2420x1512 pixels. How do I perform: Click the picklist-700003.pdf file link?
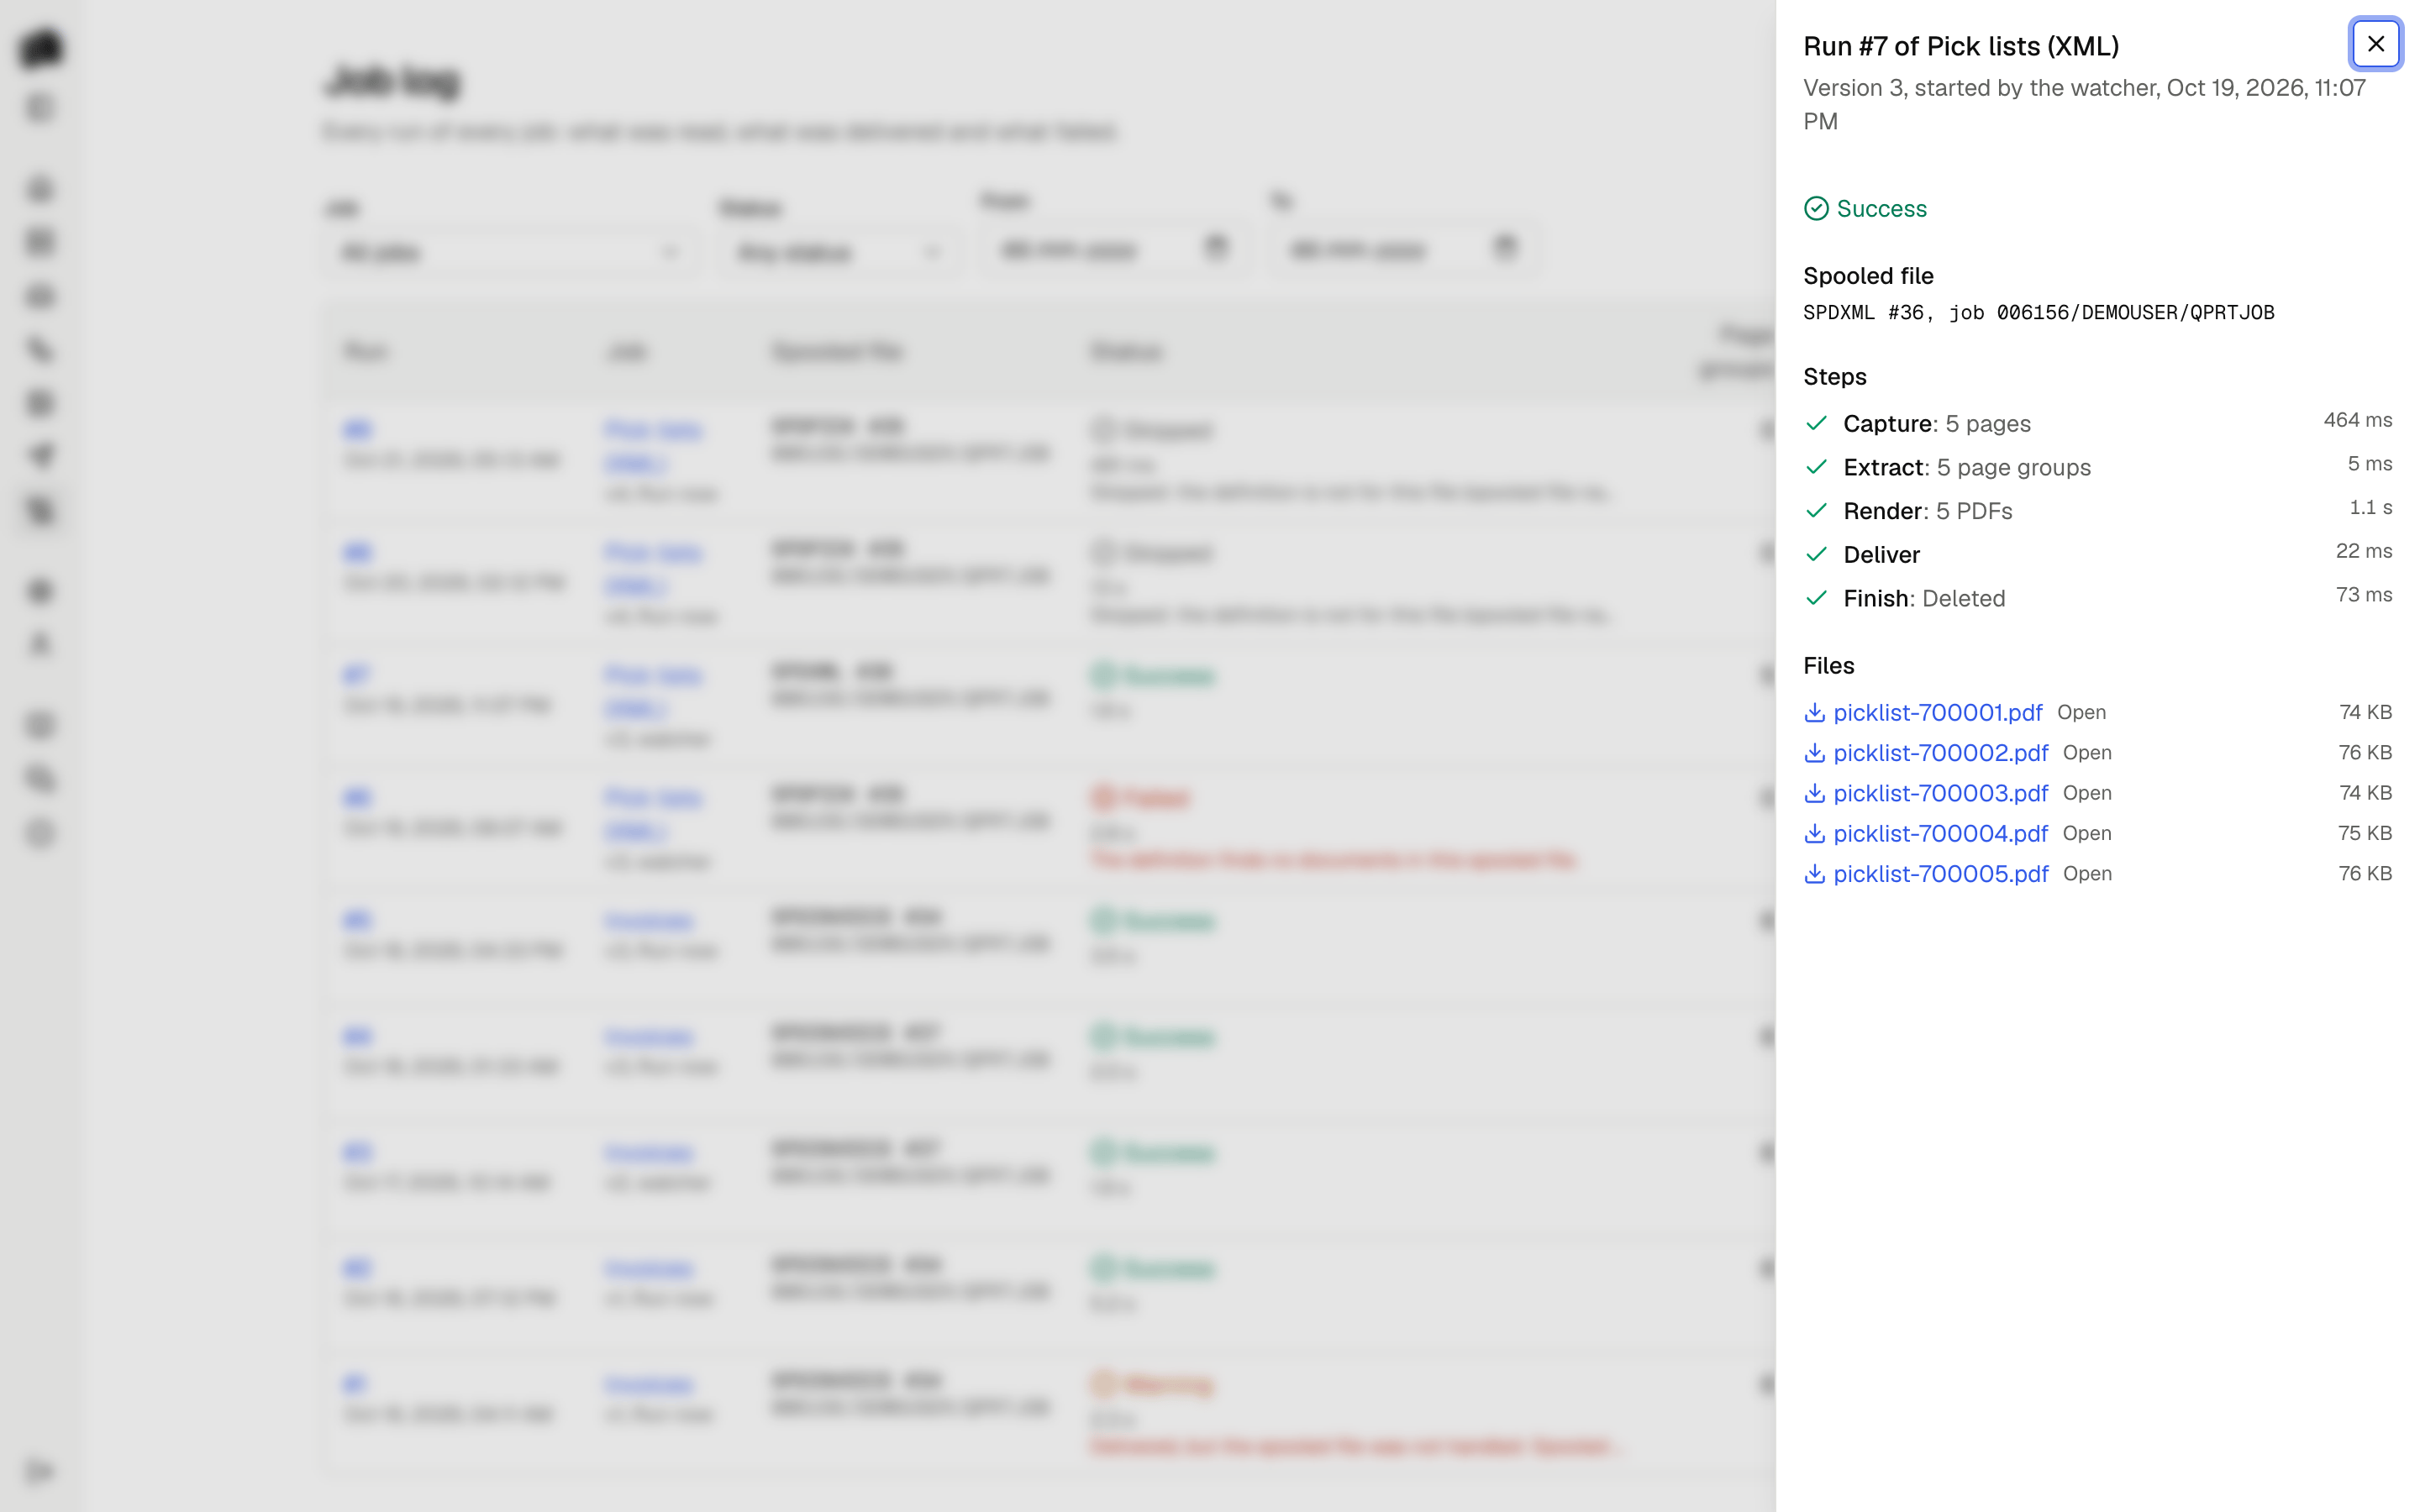[x=1940, y=793]
